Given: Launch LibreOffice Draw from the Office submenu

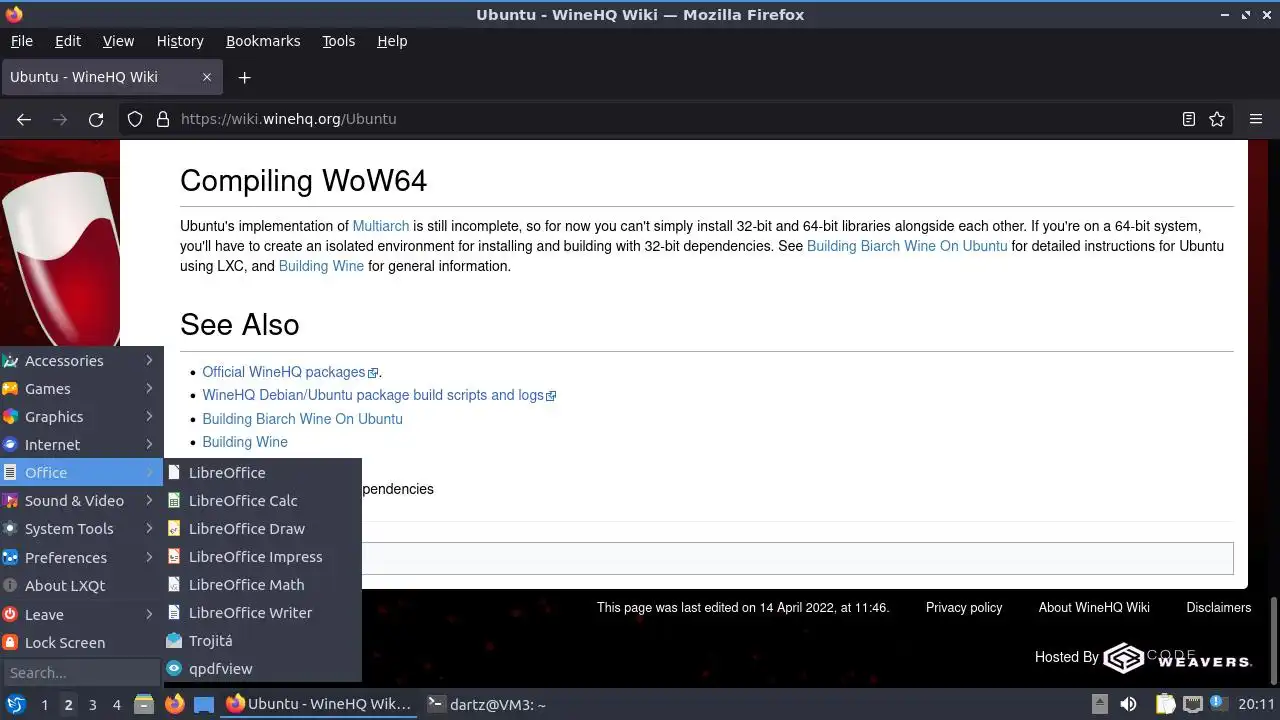Looking at the screenshot, I should (x=262, y=529).
